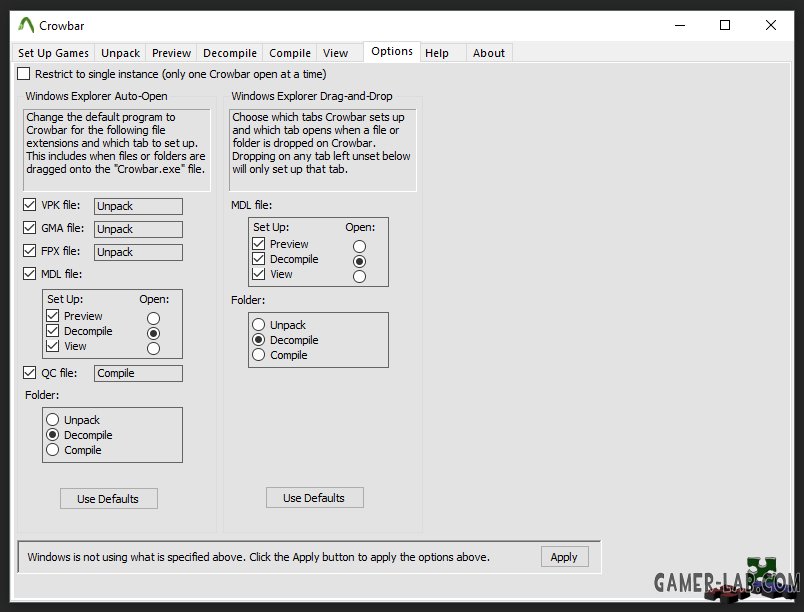Go to the Compile tab

click(x=290, y=53)
